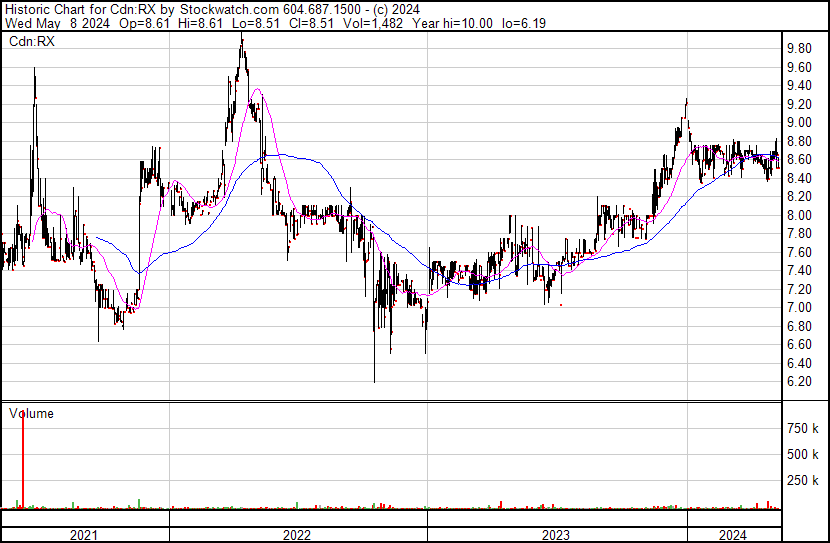Select the 2022 year label

point(297,535)
